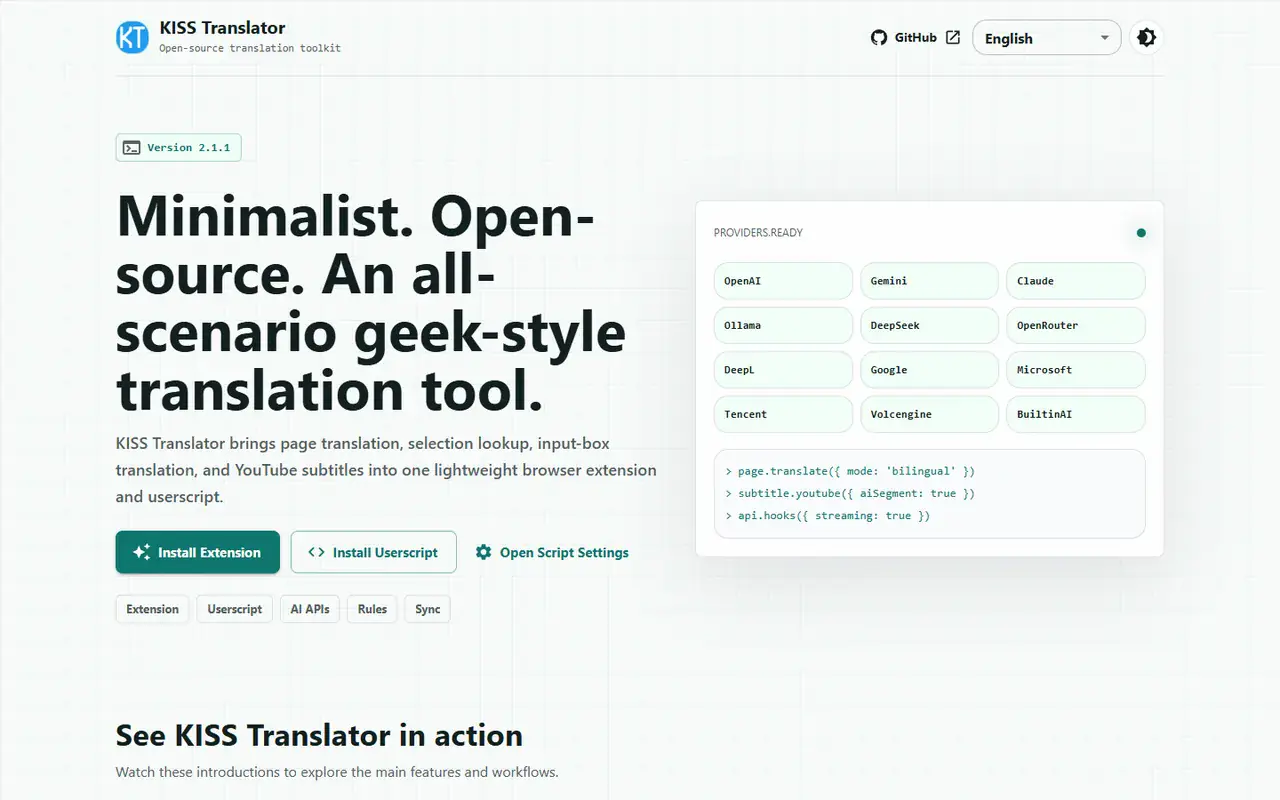Screen dimensions: 1280x800
Task: Click the DeepSeek provider chip
Action: [x=929, y=325]
